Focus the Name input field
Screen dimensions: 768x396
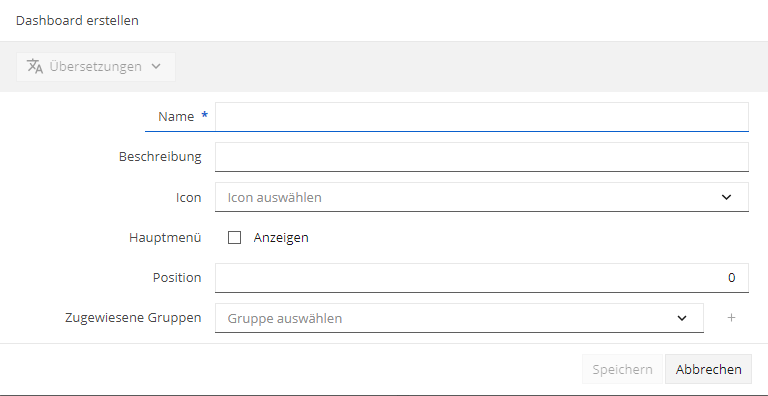coord(481,117)
